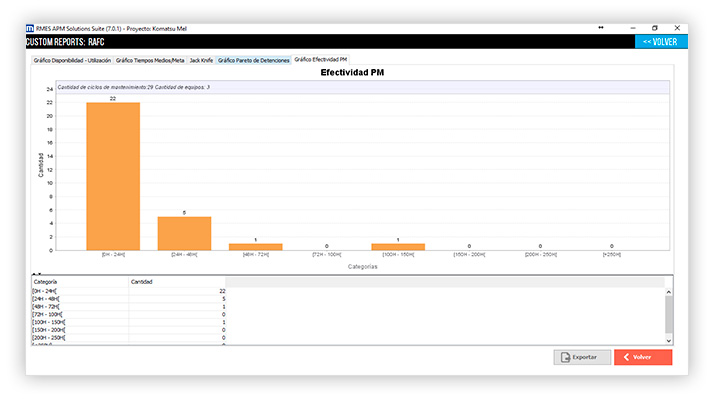Click the Categorías axis label
Viewport: 716px width, 399px height.
click(363, 266)
